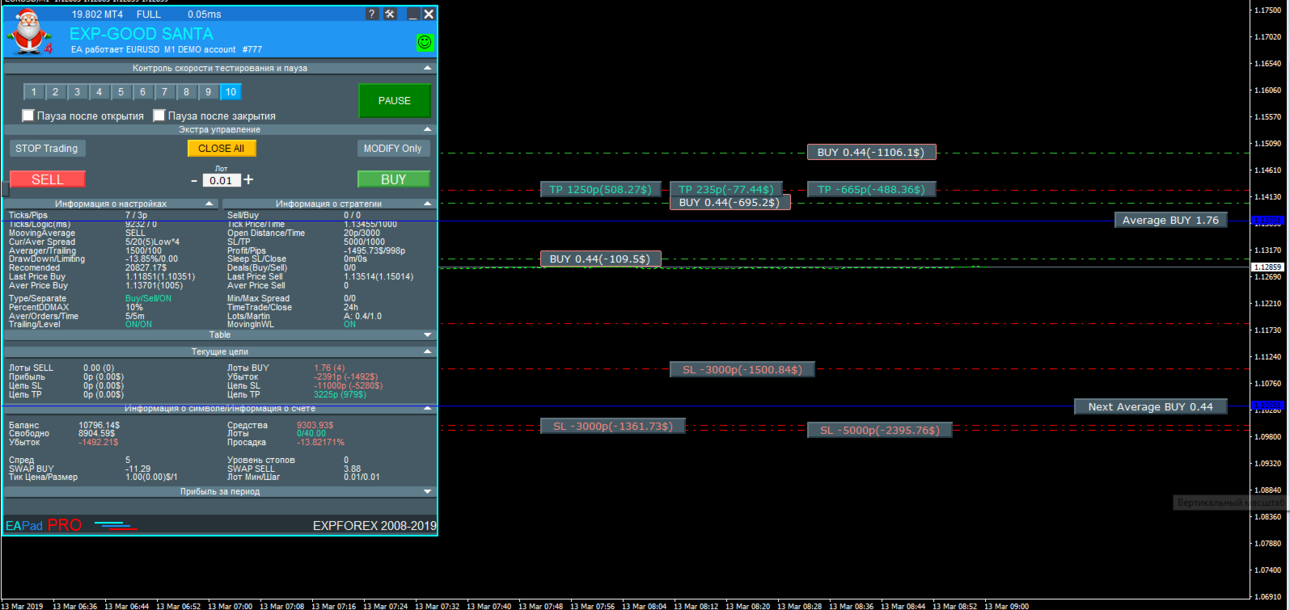Collapse the 'Экстра управление' section
Viewport: 1290px width, 610px height.
click(x=427, y=129)
